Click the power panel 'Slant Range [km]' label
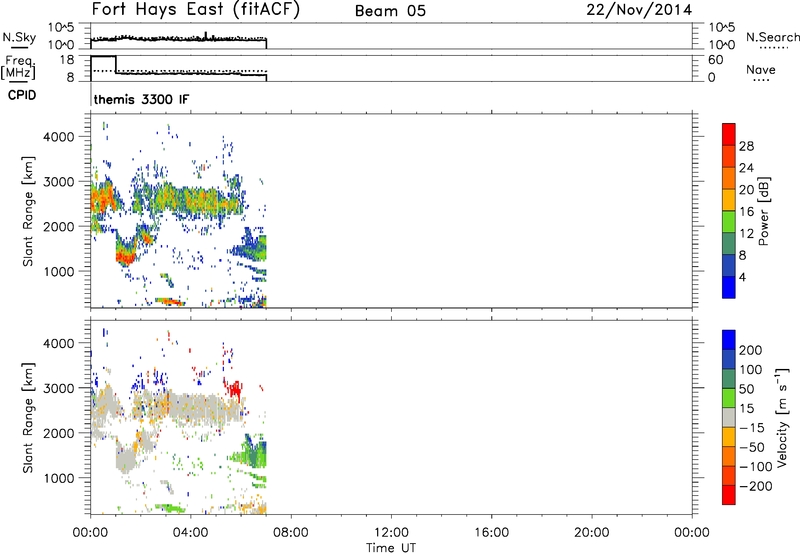This screenshot has width=800, height=554. (28, 211)
